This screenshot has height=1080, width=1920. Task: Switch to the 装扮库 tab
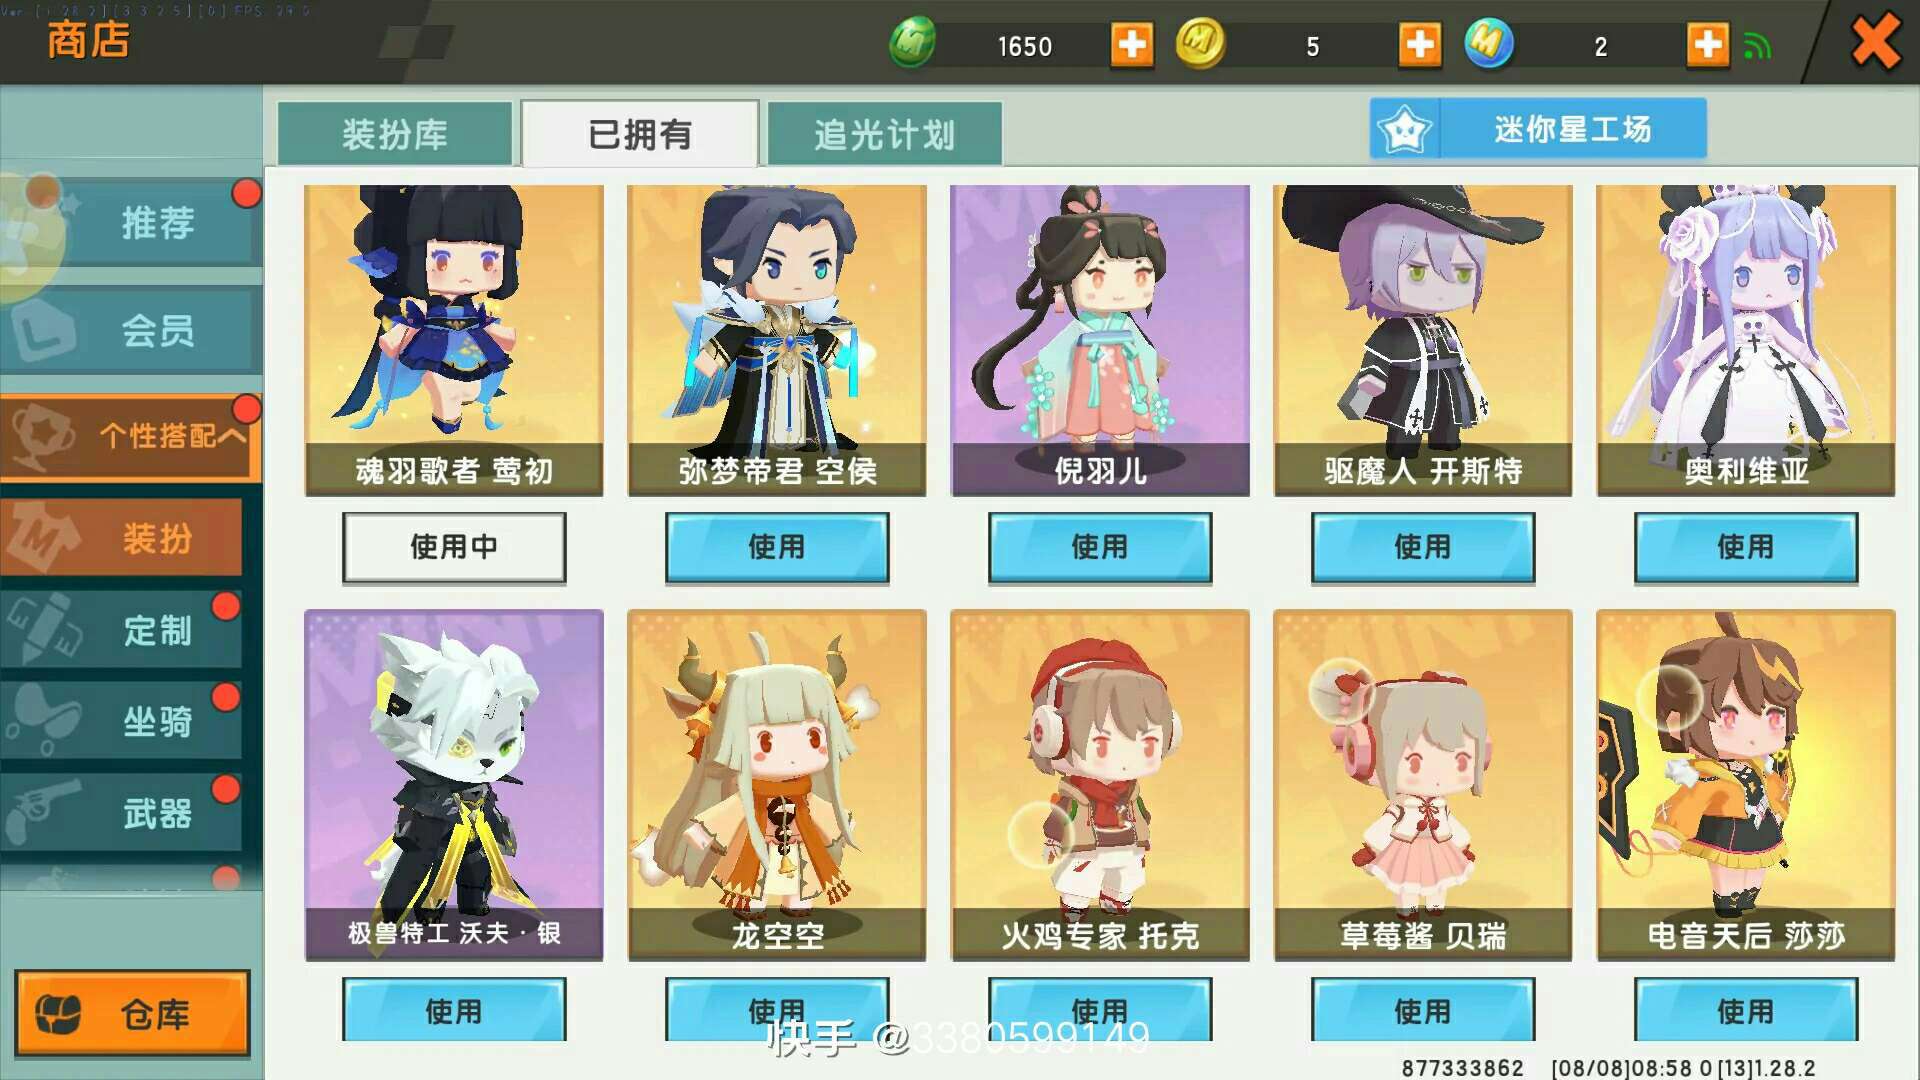395,134
